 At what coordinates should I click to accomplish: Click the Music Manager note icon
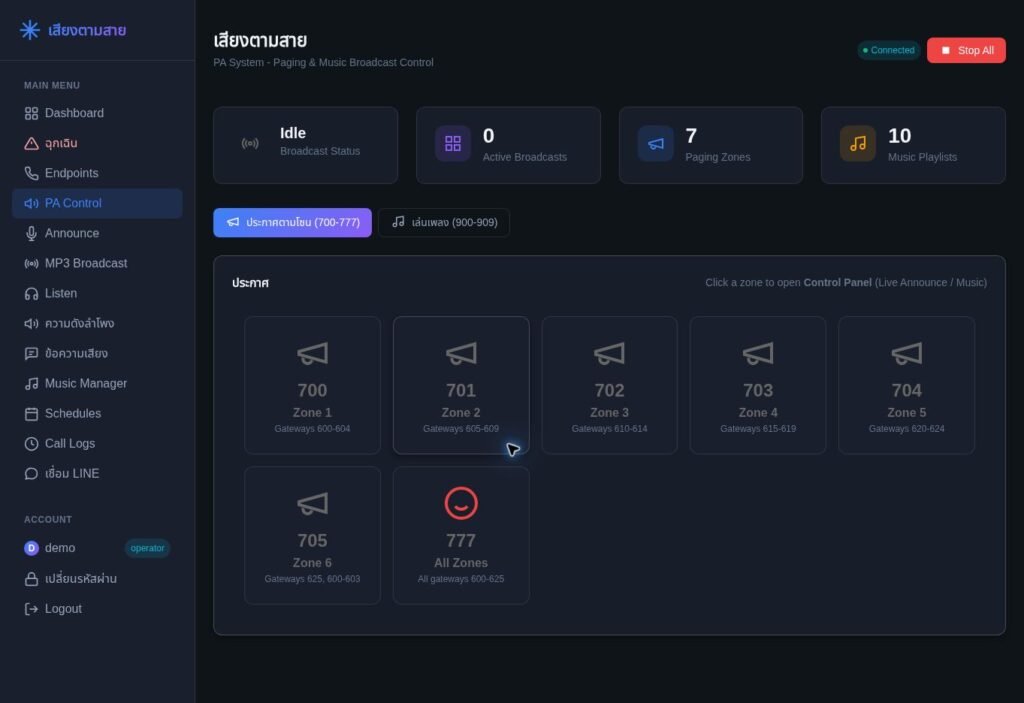click(x=31, y=384)
